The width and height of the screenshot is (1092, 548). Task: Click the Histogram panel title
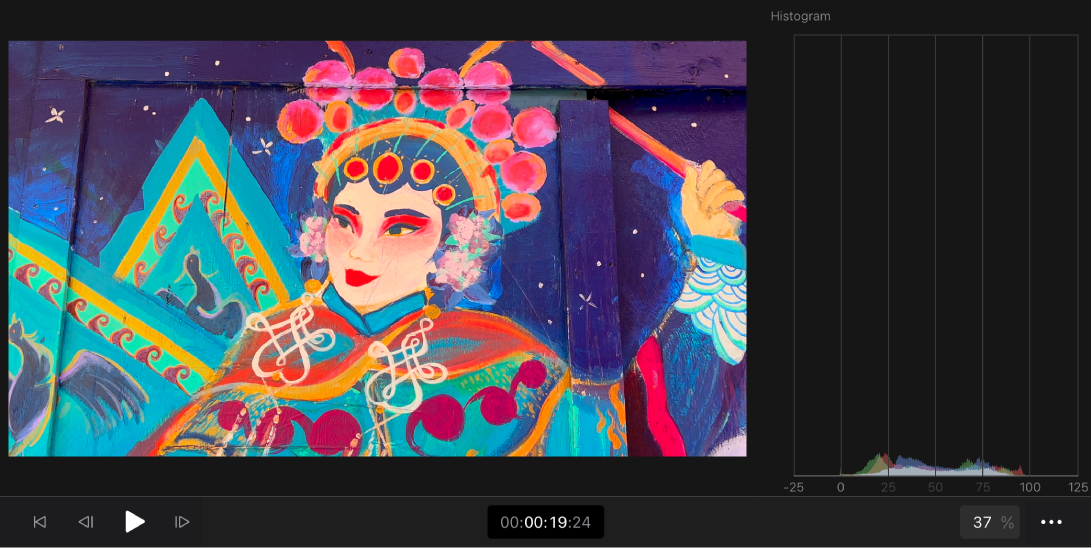[800, 16]
